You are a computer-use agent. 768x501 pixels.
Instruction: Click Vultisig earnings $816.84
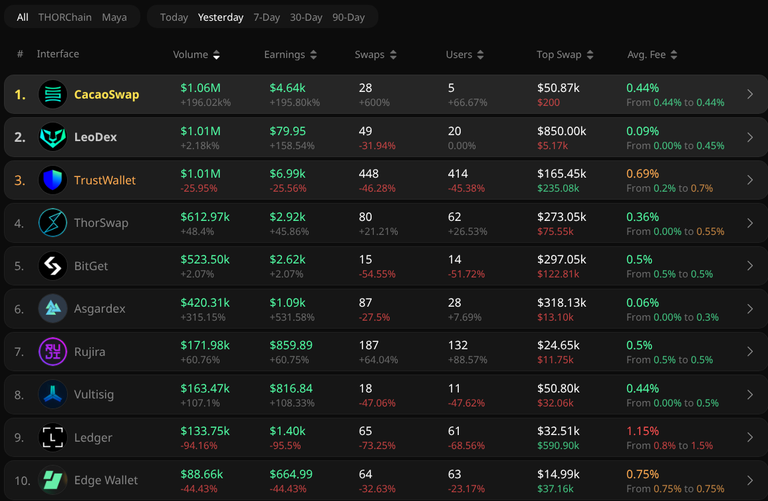(x=291, y=388)
